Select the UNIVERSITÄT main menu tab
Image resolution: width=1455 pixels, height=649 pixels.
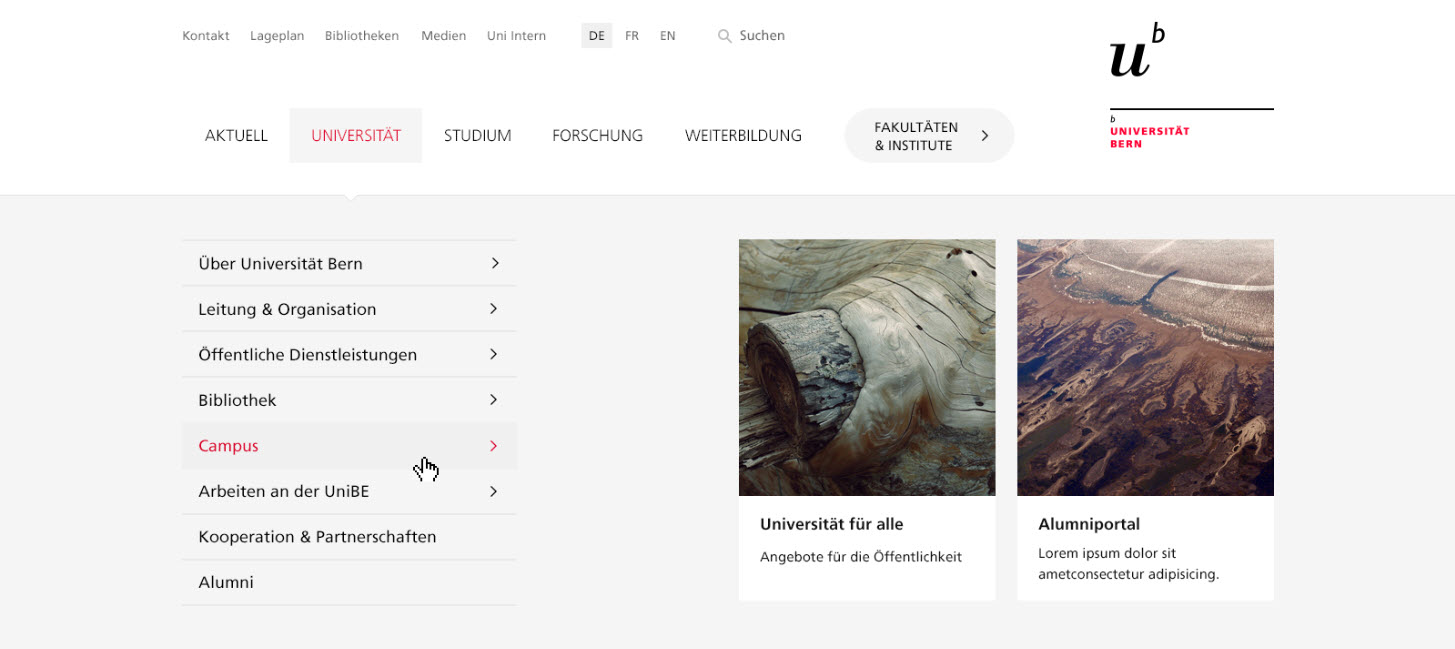356,136
